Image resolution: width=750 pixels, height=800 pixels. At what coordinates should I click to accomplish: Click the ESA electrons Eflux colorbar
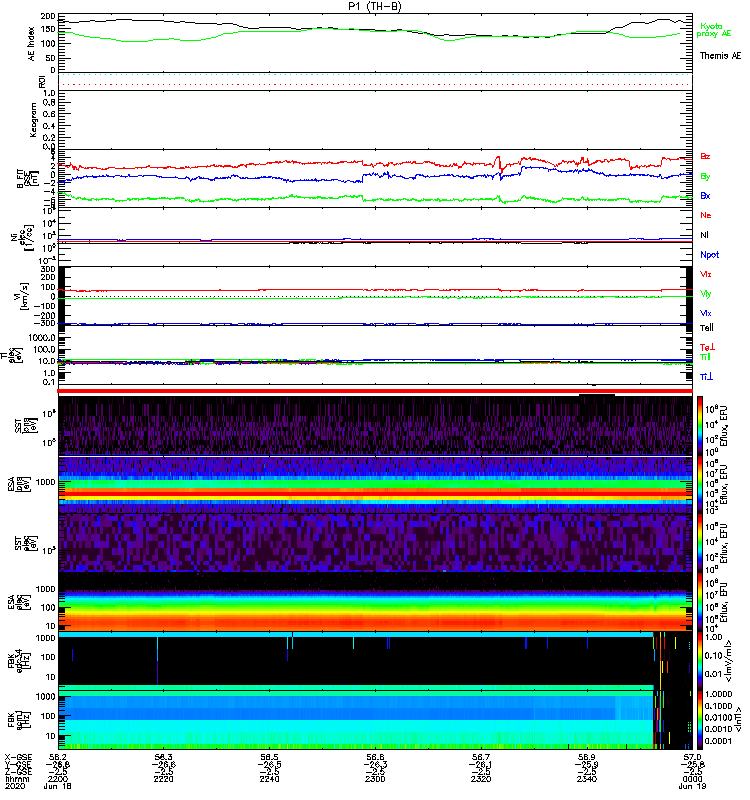700,602
